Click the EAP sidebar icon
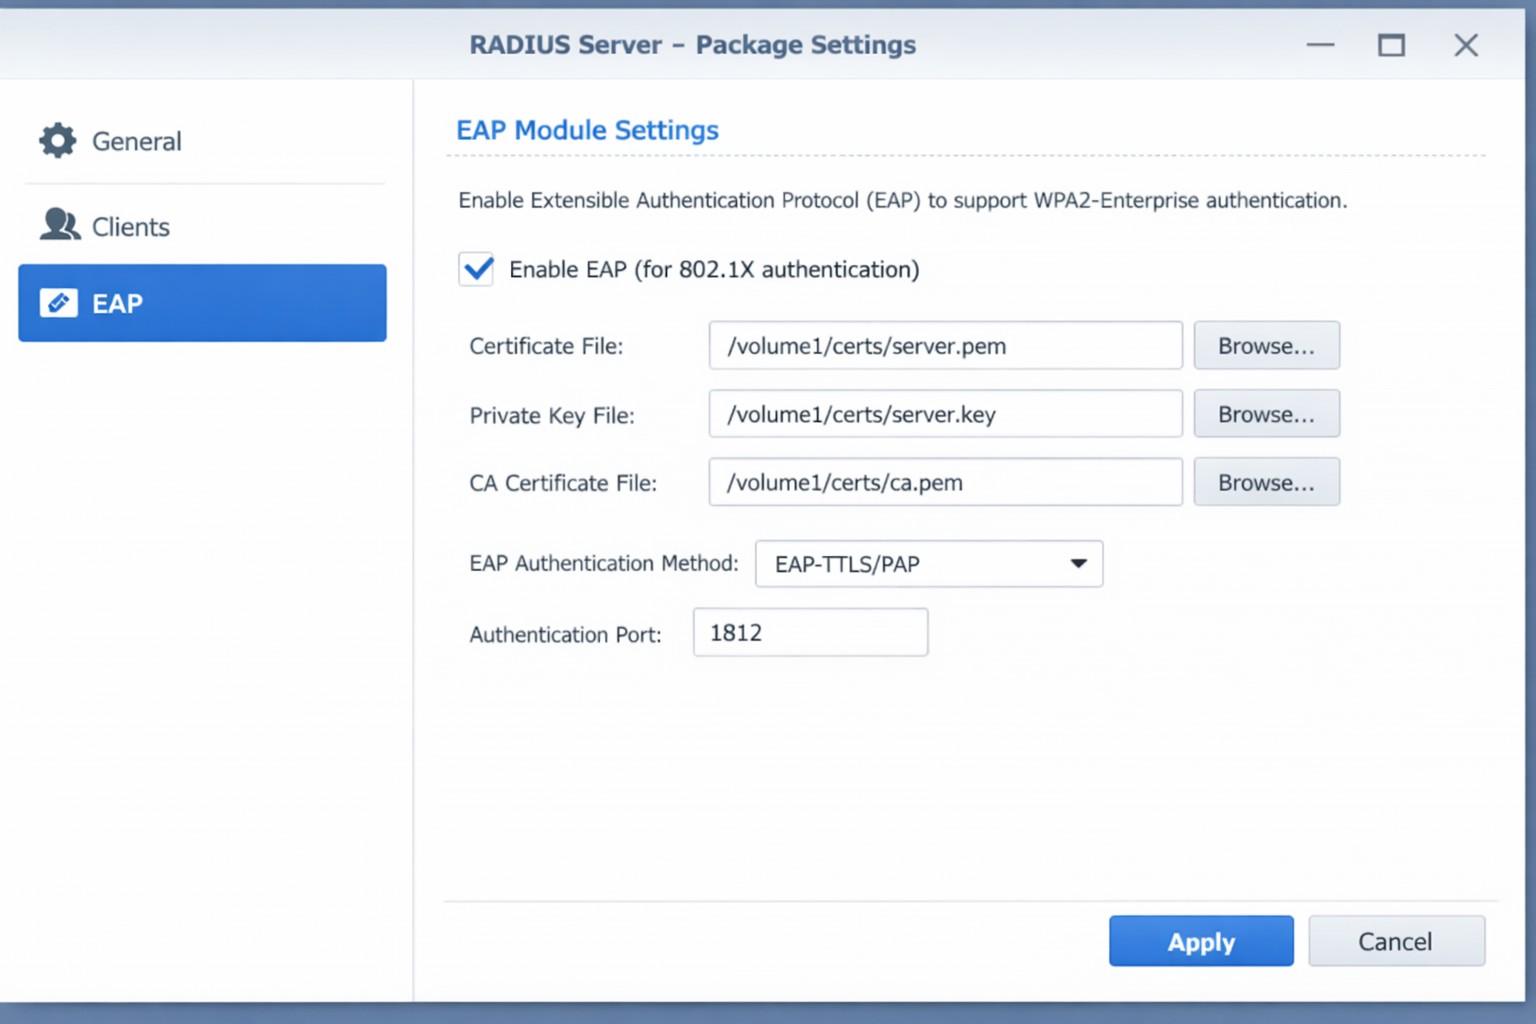Image resolution: width=1536 pixels, height=1024 pixels. (x=58, y=303)
